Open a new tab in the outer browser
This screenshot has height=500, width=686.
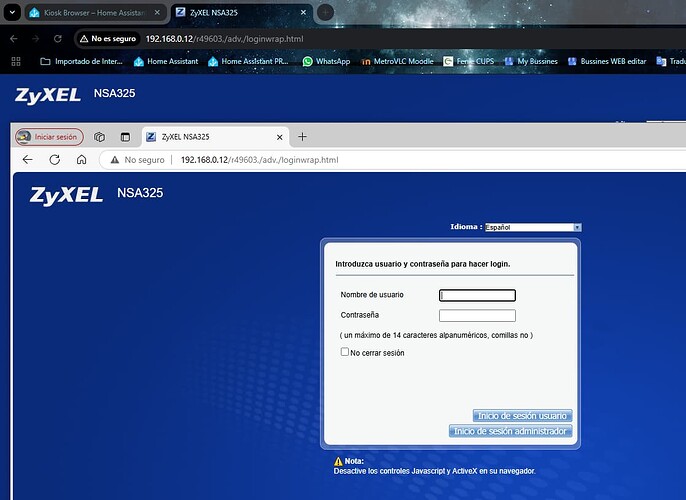pyautogui.click(x=325, y=13)
